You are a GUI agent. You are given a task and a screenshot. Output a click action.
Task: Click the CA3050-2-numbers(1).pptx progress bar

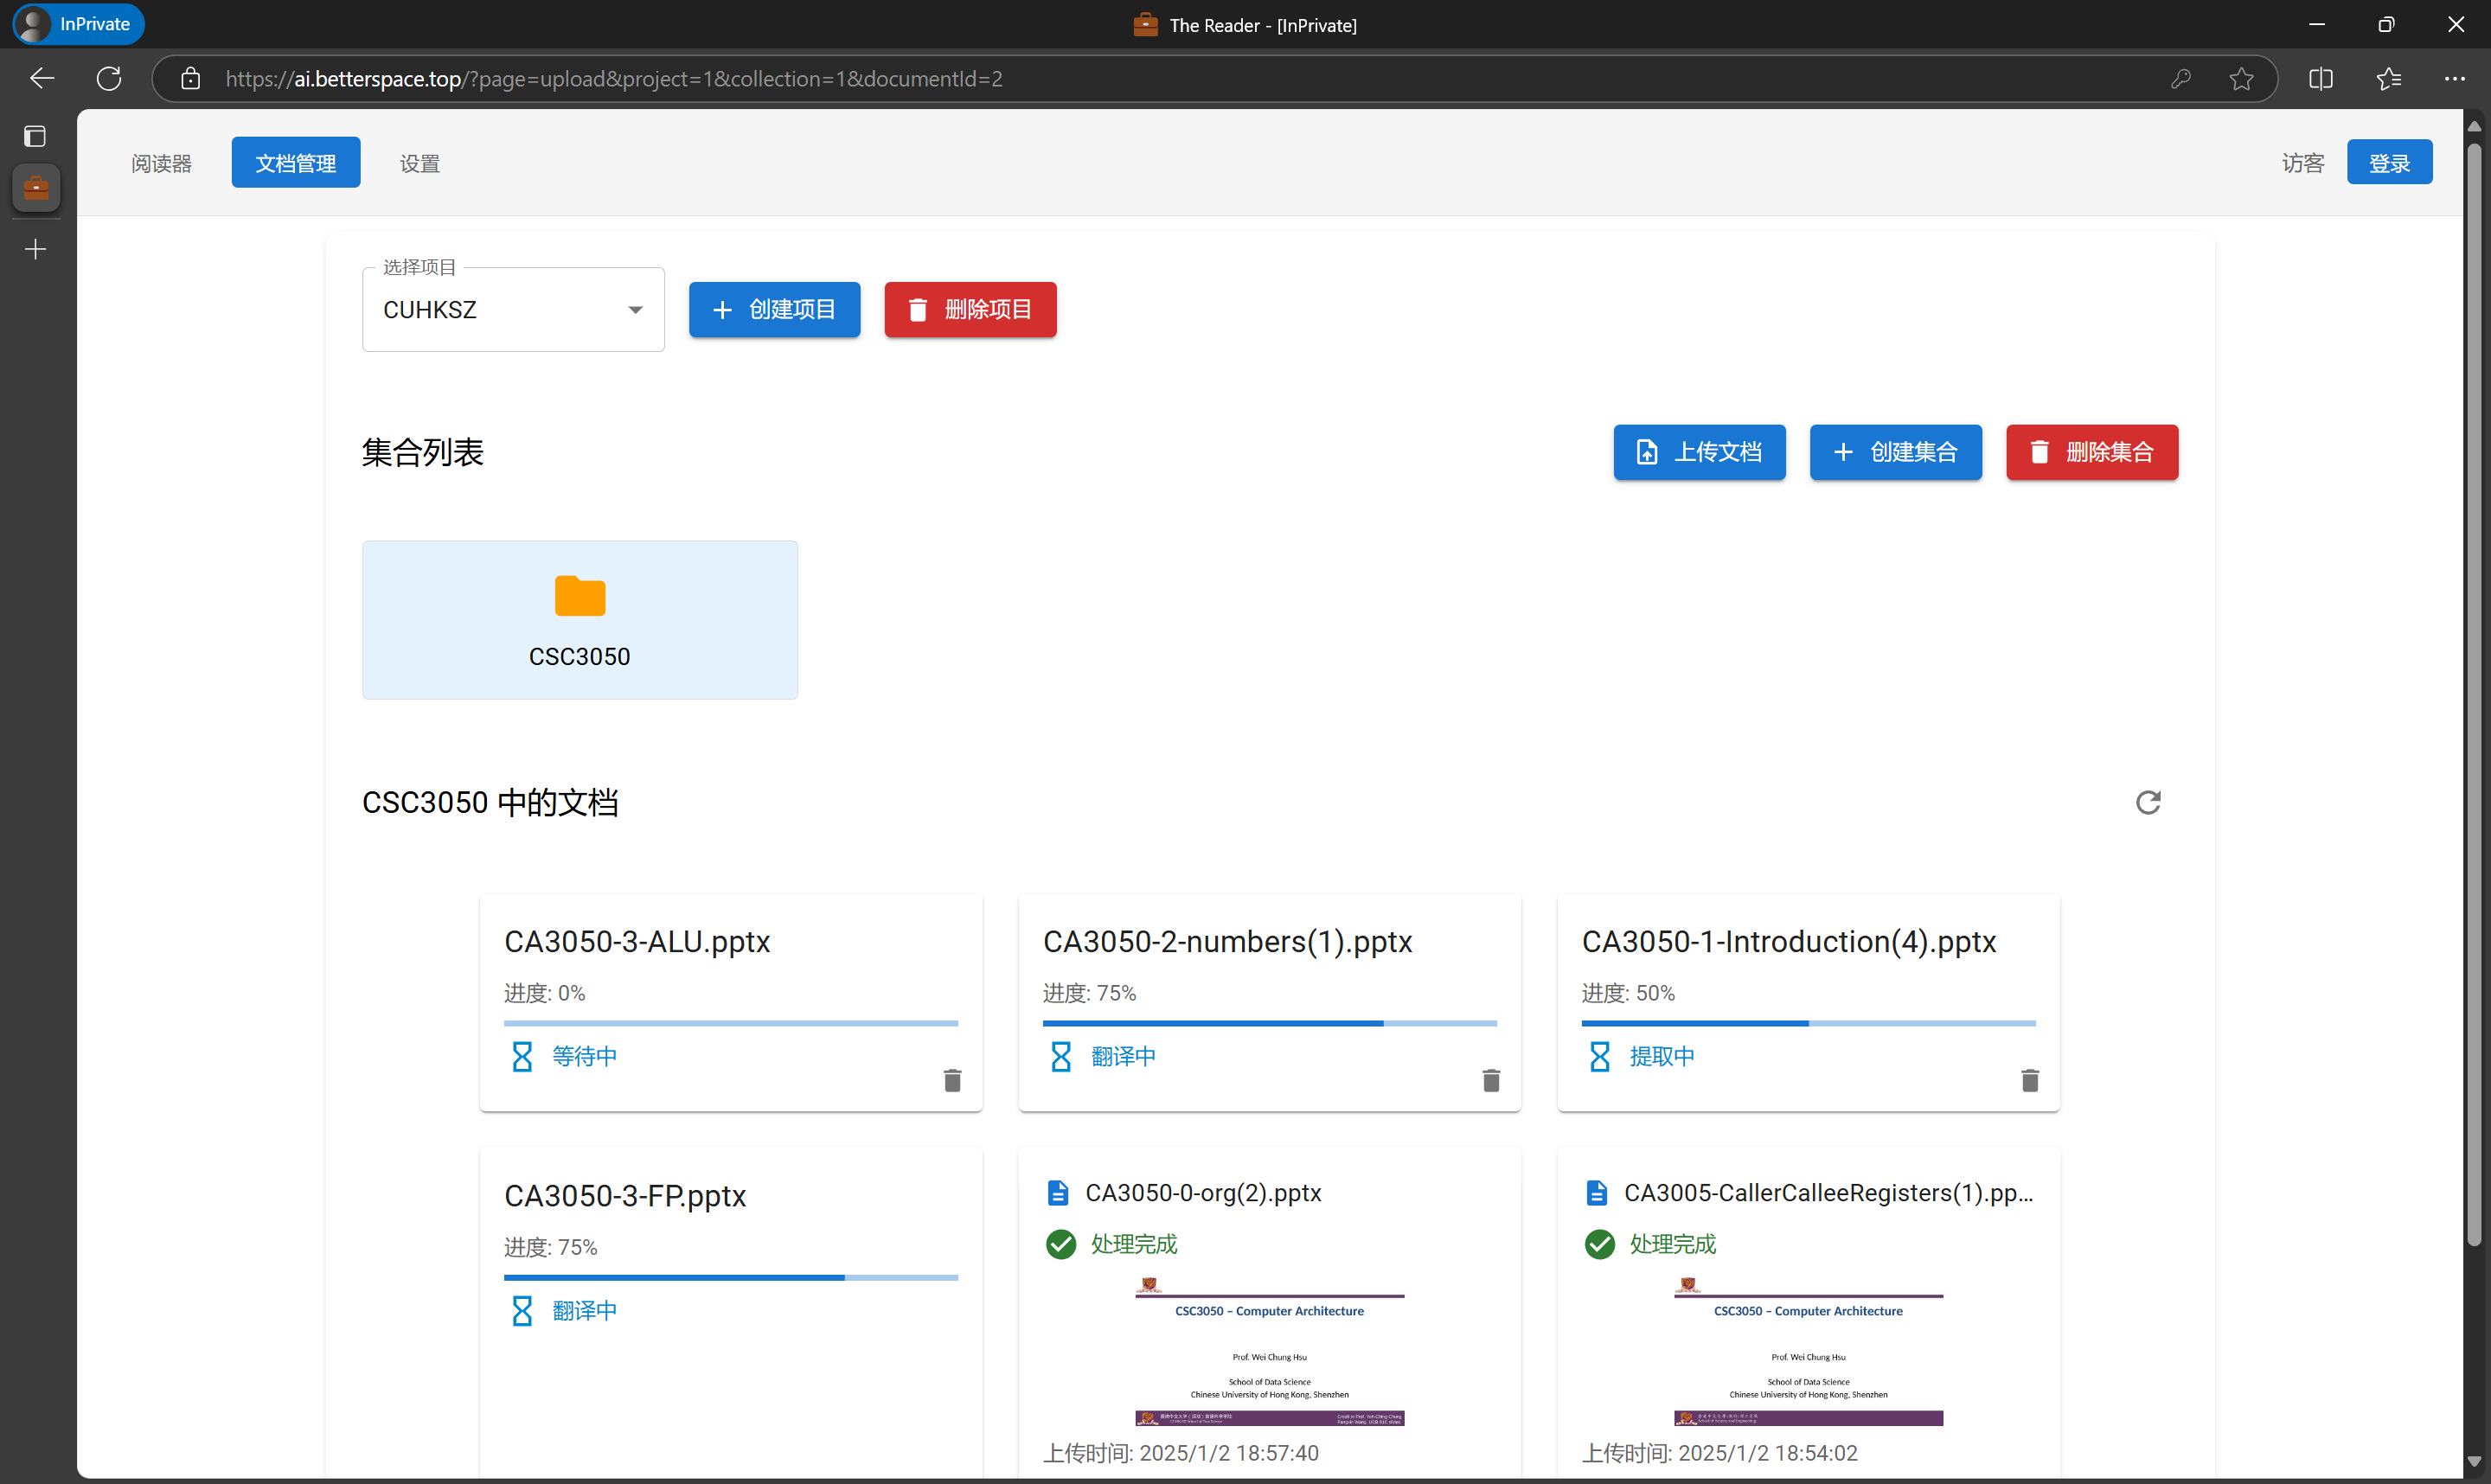1268,1023
